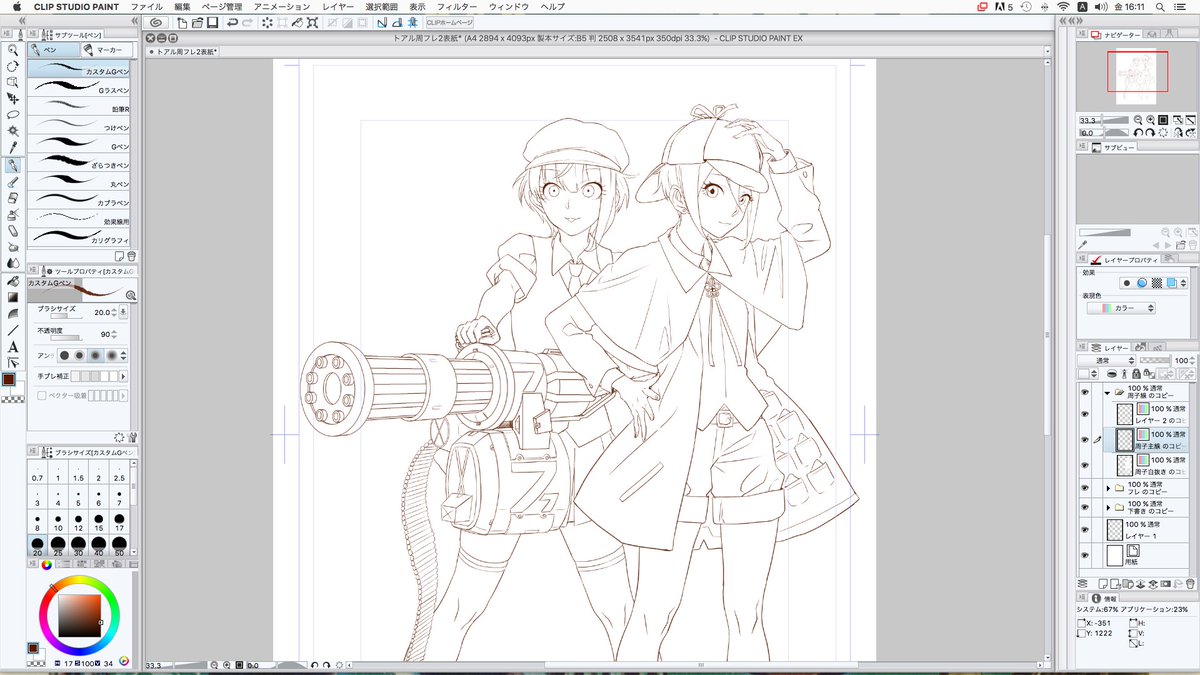Image resolution: width=1200 pixels, height=675 pixels.
Task: Select the Move/Rotate view tool
Action: pos(12,65)
